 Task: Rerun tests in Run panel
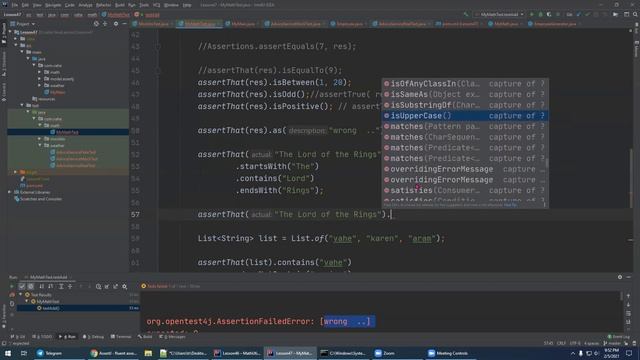click(x=12, y=286)
